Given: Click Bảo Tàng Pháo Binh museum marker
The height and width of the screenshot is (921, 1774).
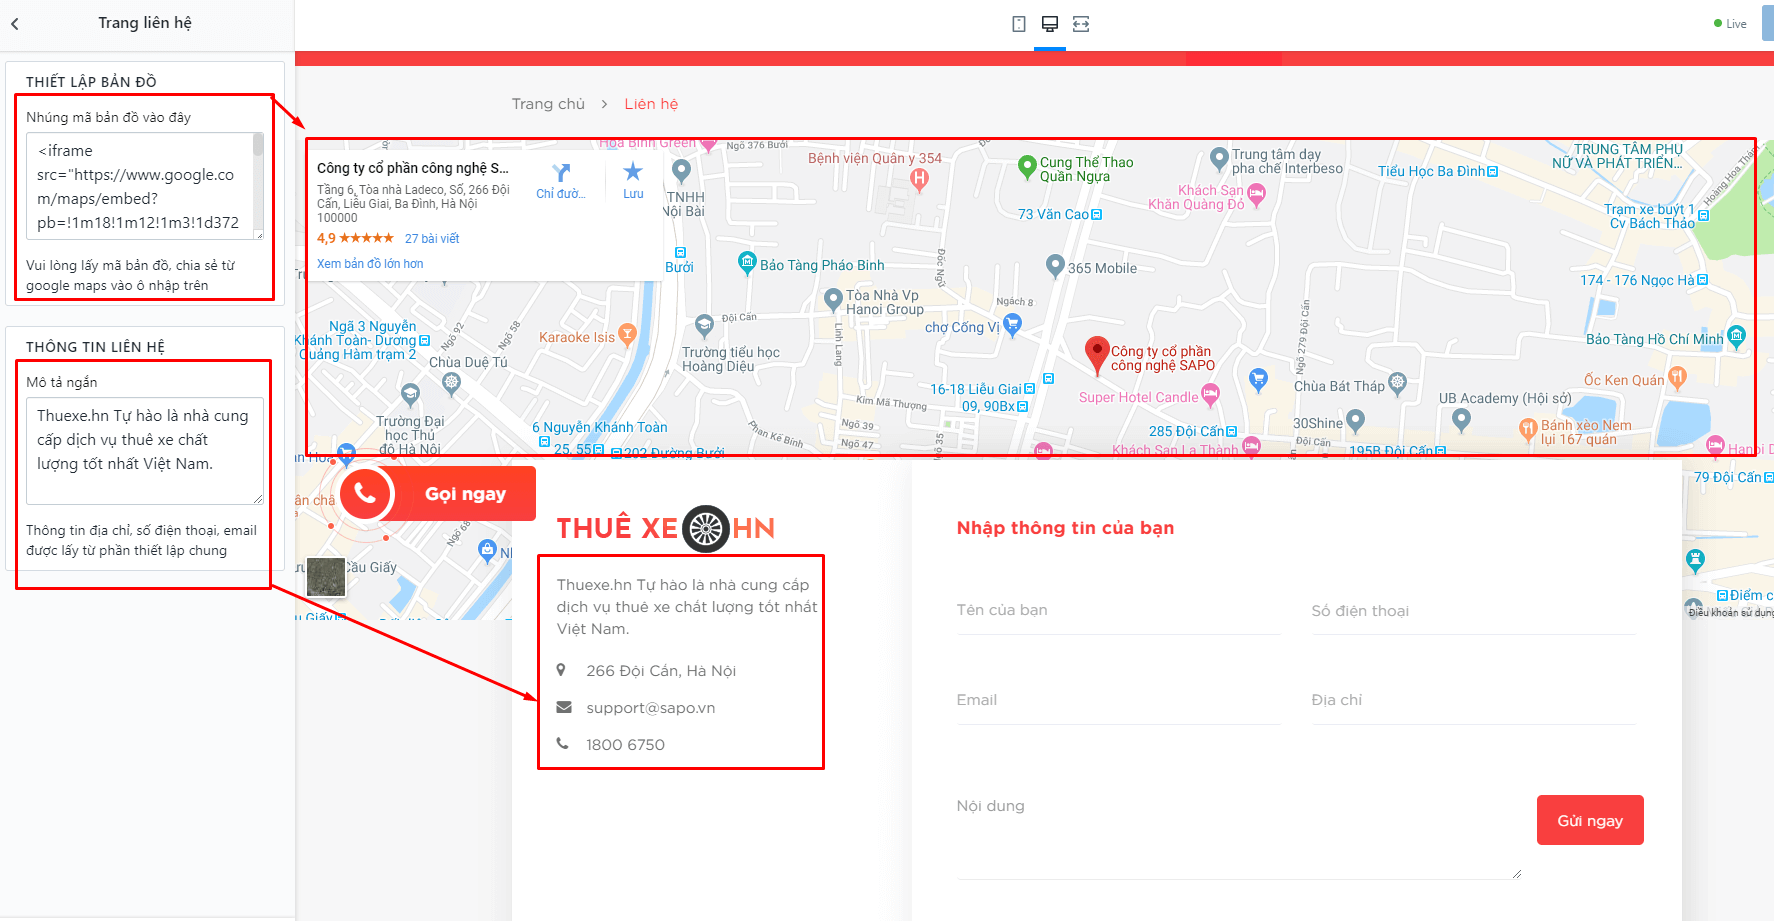Looking at the screenshot, I should tap(747, 263).
